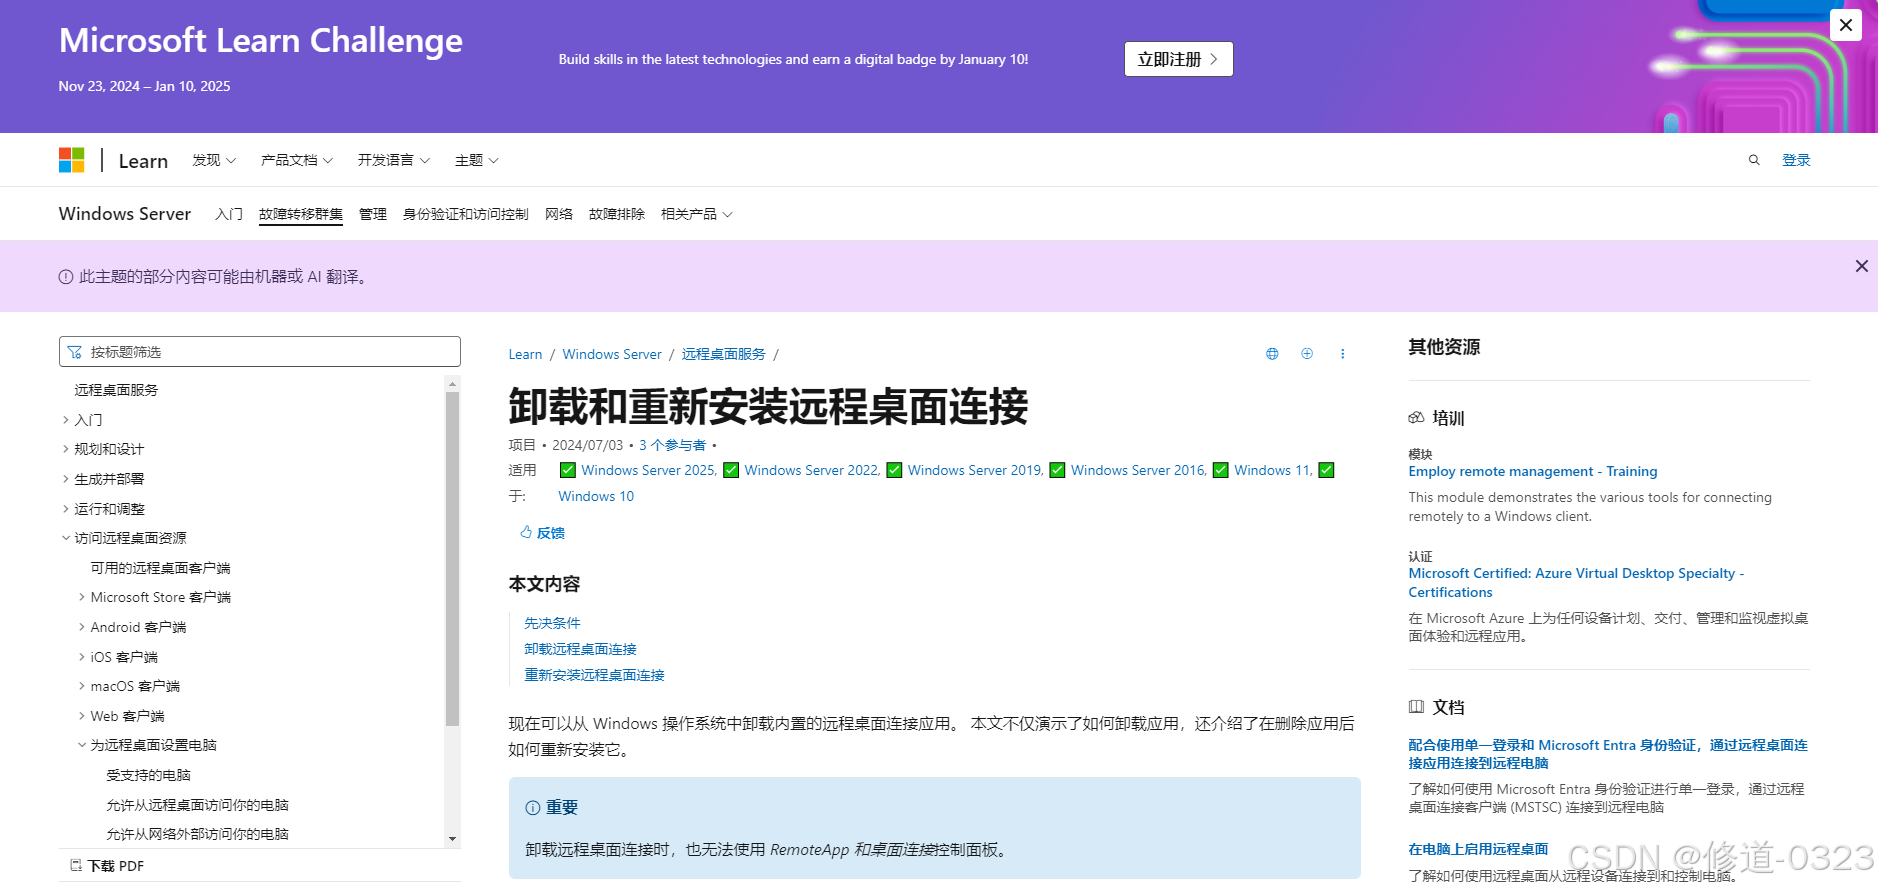Expand the Microsoft Store 客户端 node

click(x=82, y=597)
